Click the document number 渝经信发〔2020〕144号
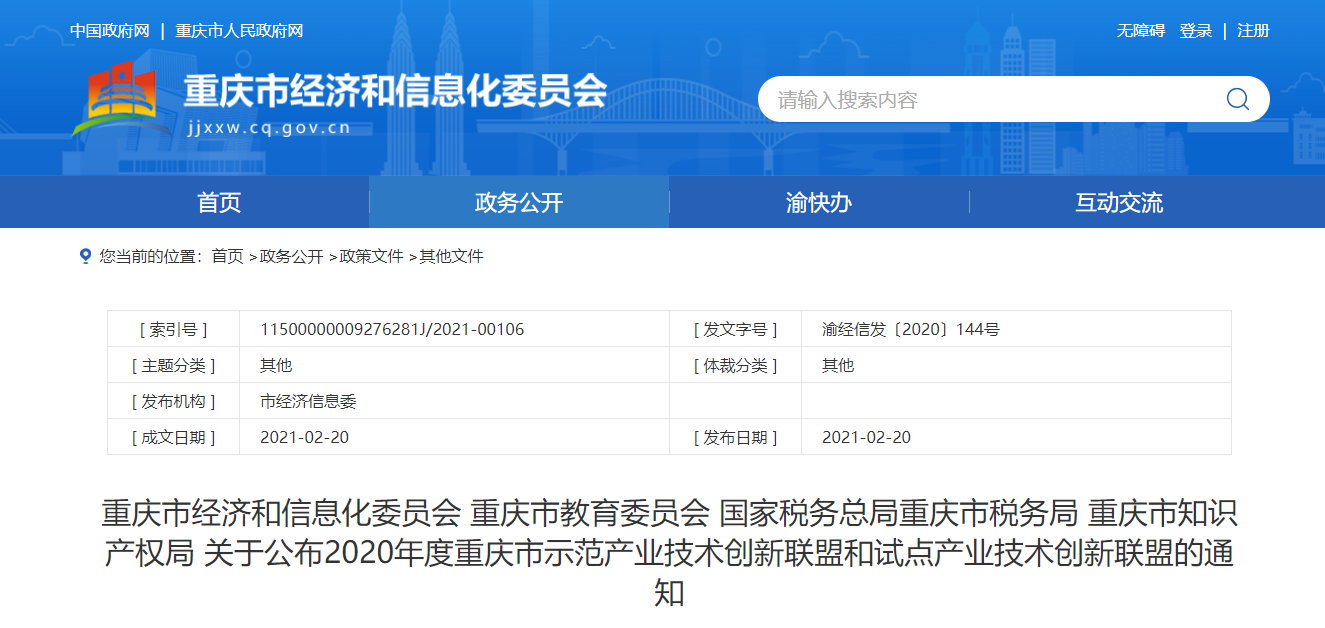1325x628 pixels. point(910,329)
